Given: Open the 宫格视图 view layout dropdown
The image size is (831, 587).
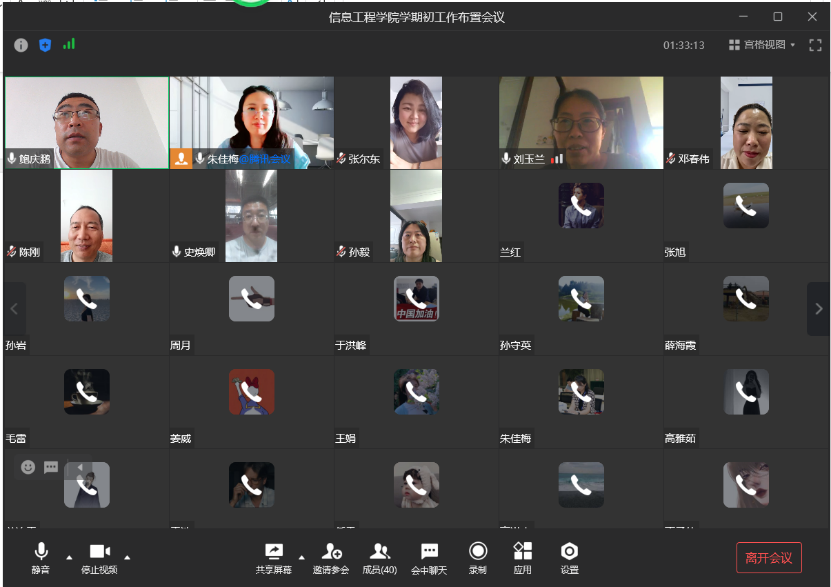Looking at the screenshot, I should [x=762, y=45].
